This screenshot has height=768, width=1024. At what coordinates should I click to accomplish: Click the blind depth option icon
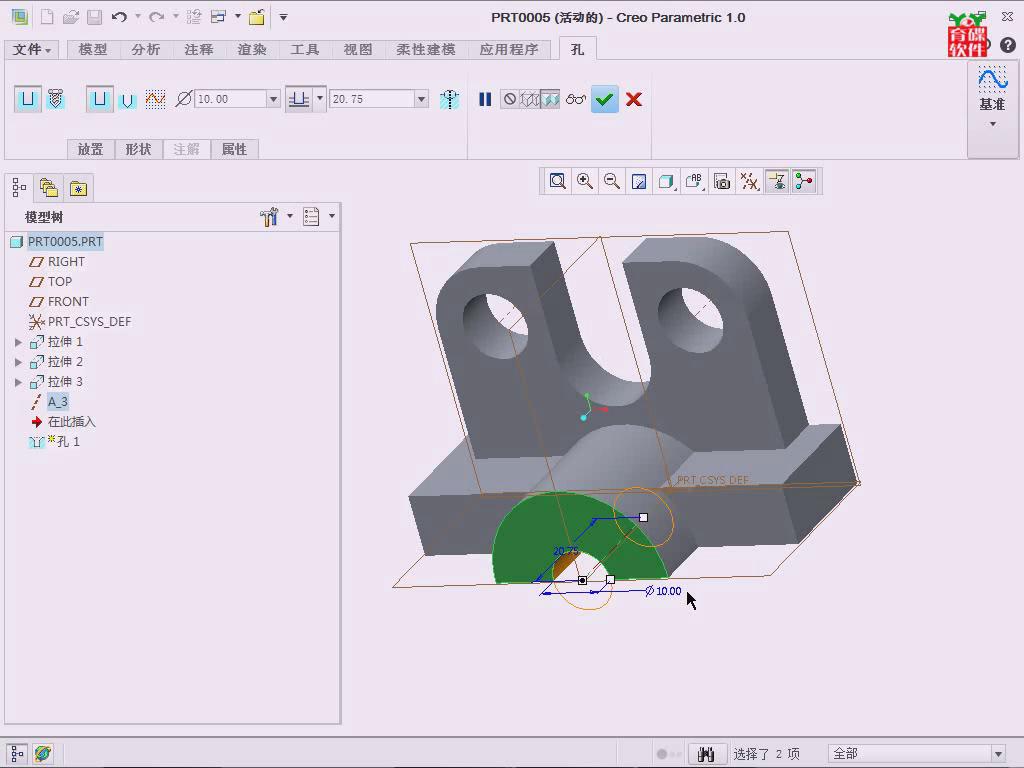pos(299,99)
